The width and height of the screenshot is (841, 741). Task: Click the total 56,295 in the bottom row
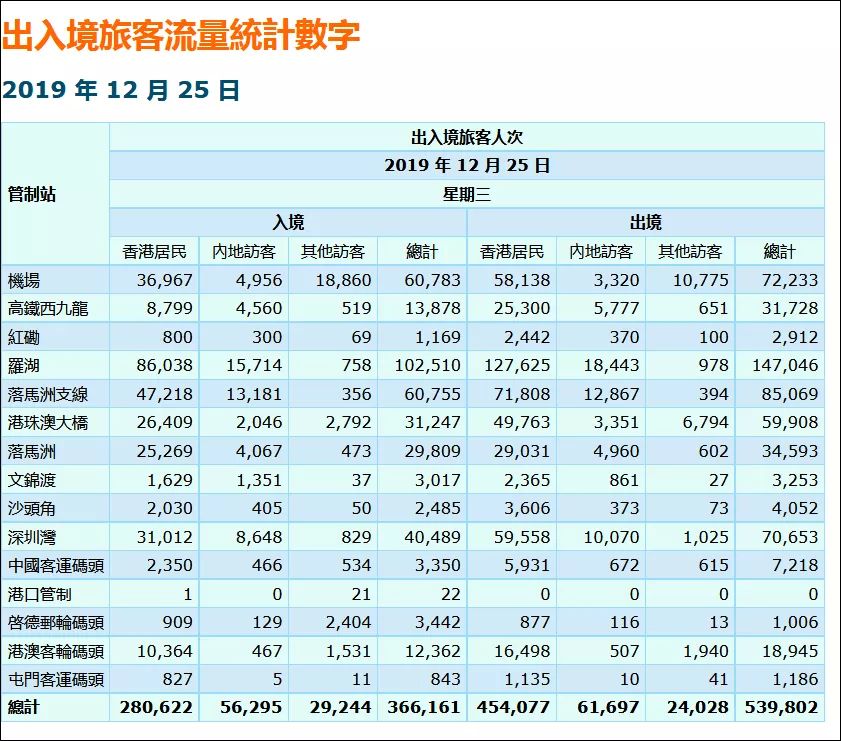(x=251, y=708)
